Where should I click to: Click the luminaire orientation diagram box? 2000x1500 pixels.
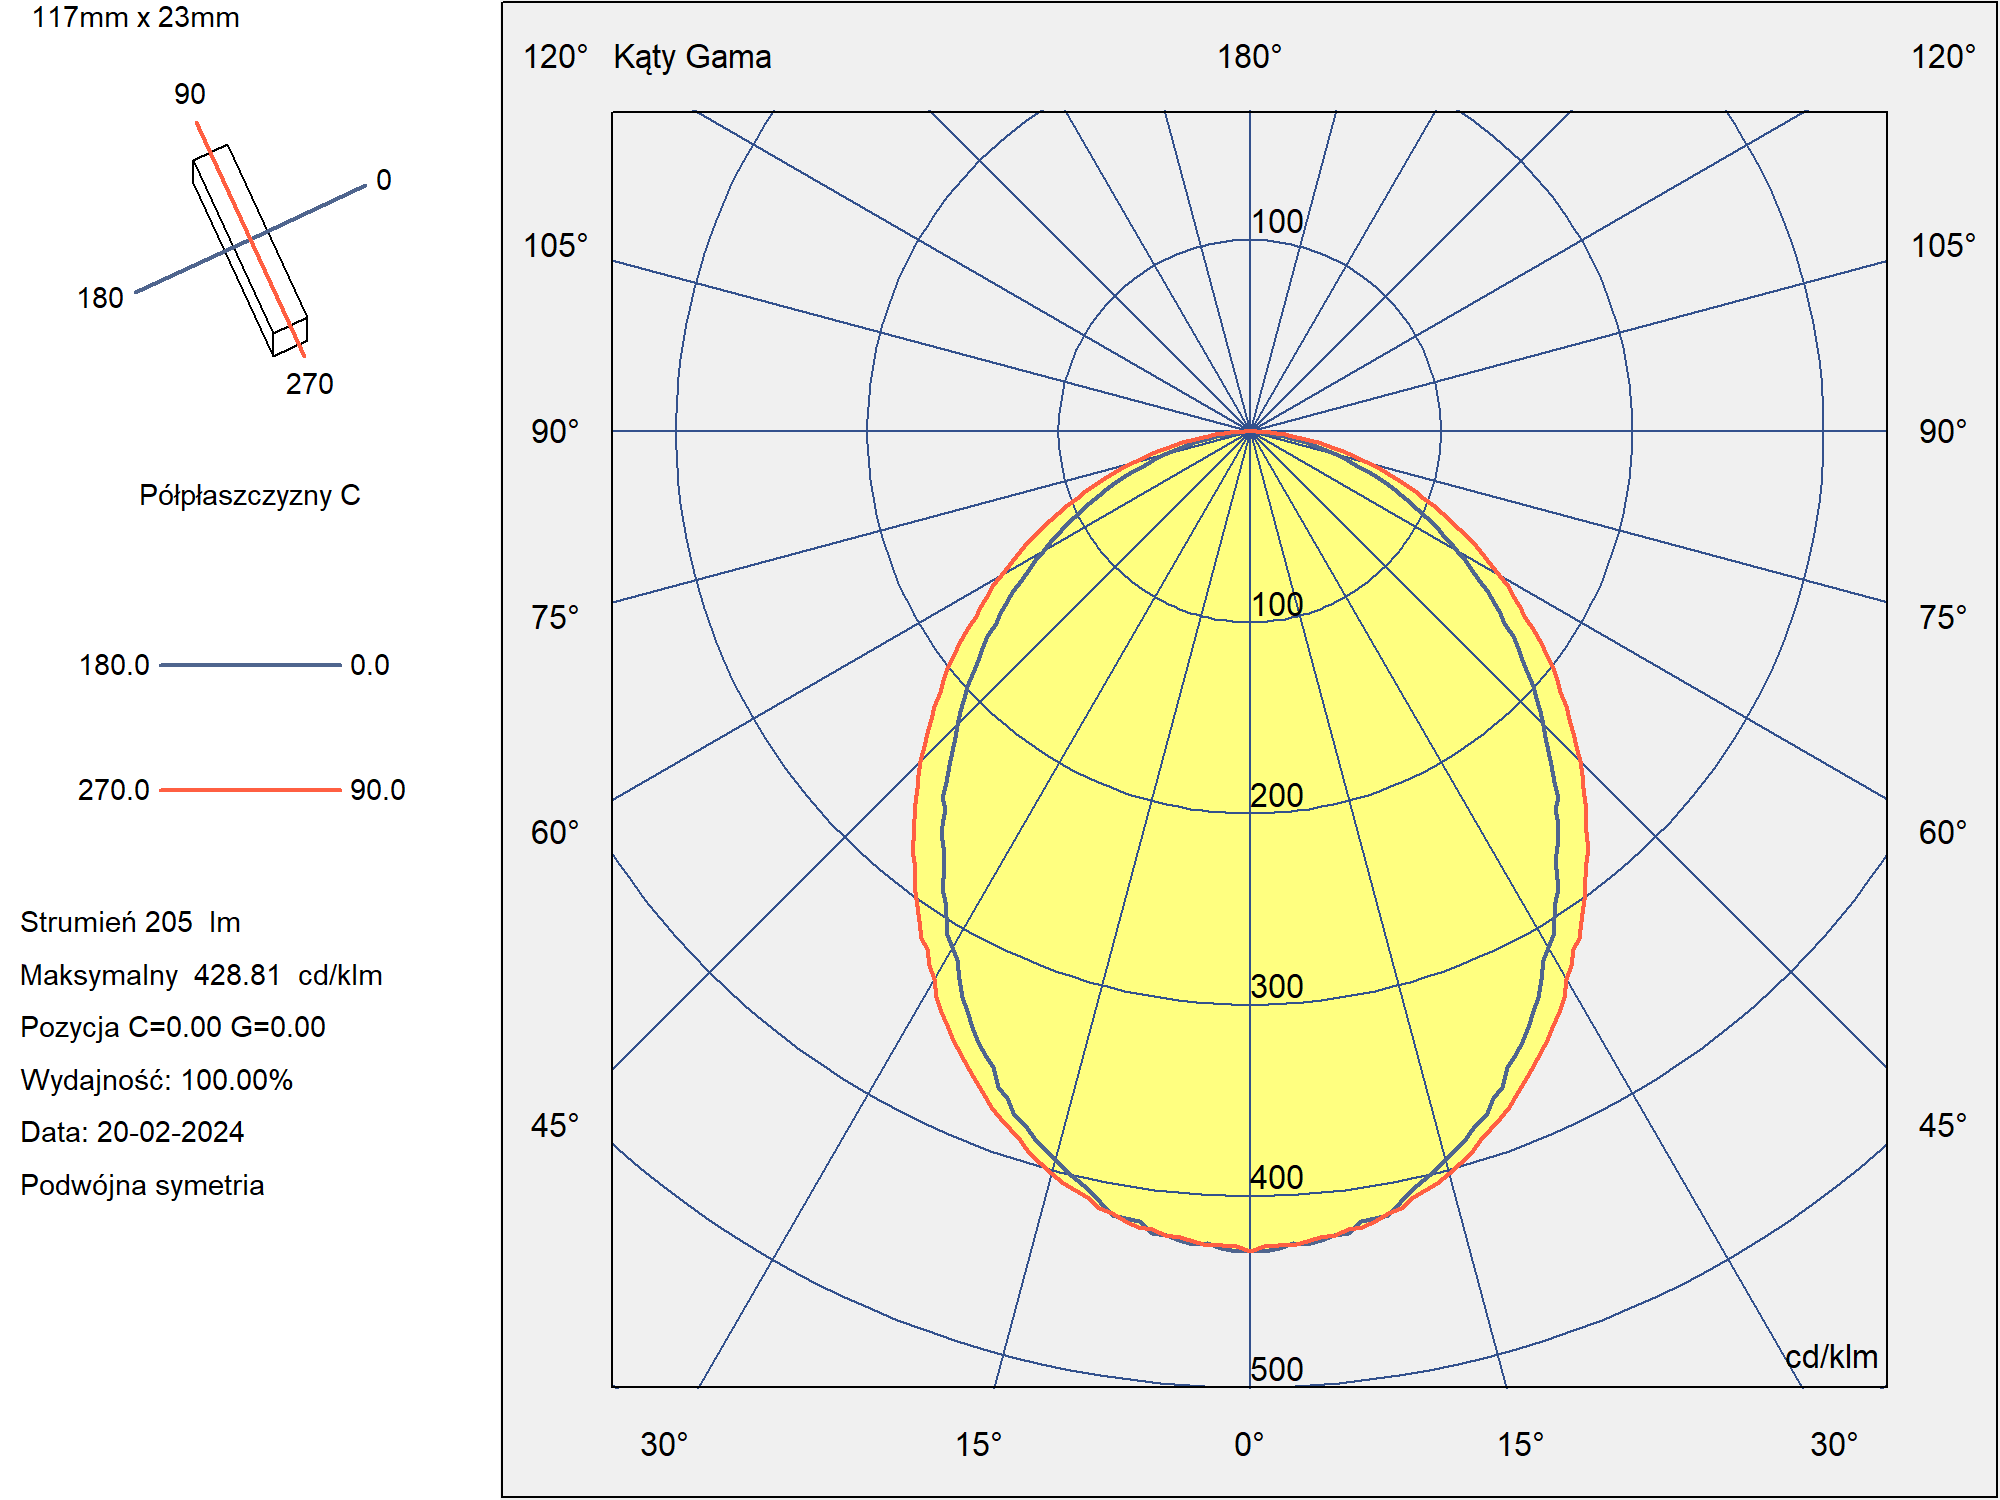(250, 250)
